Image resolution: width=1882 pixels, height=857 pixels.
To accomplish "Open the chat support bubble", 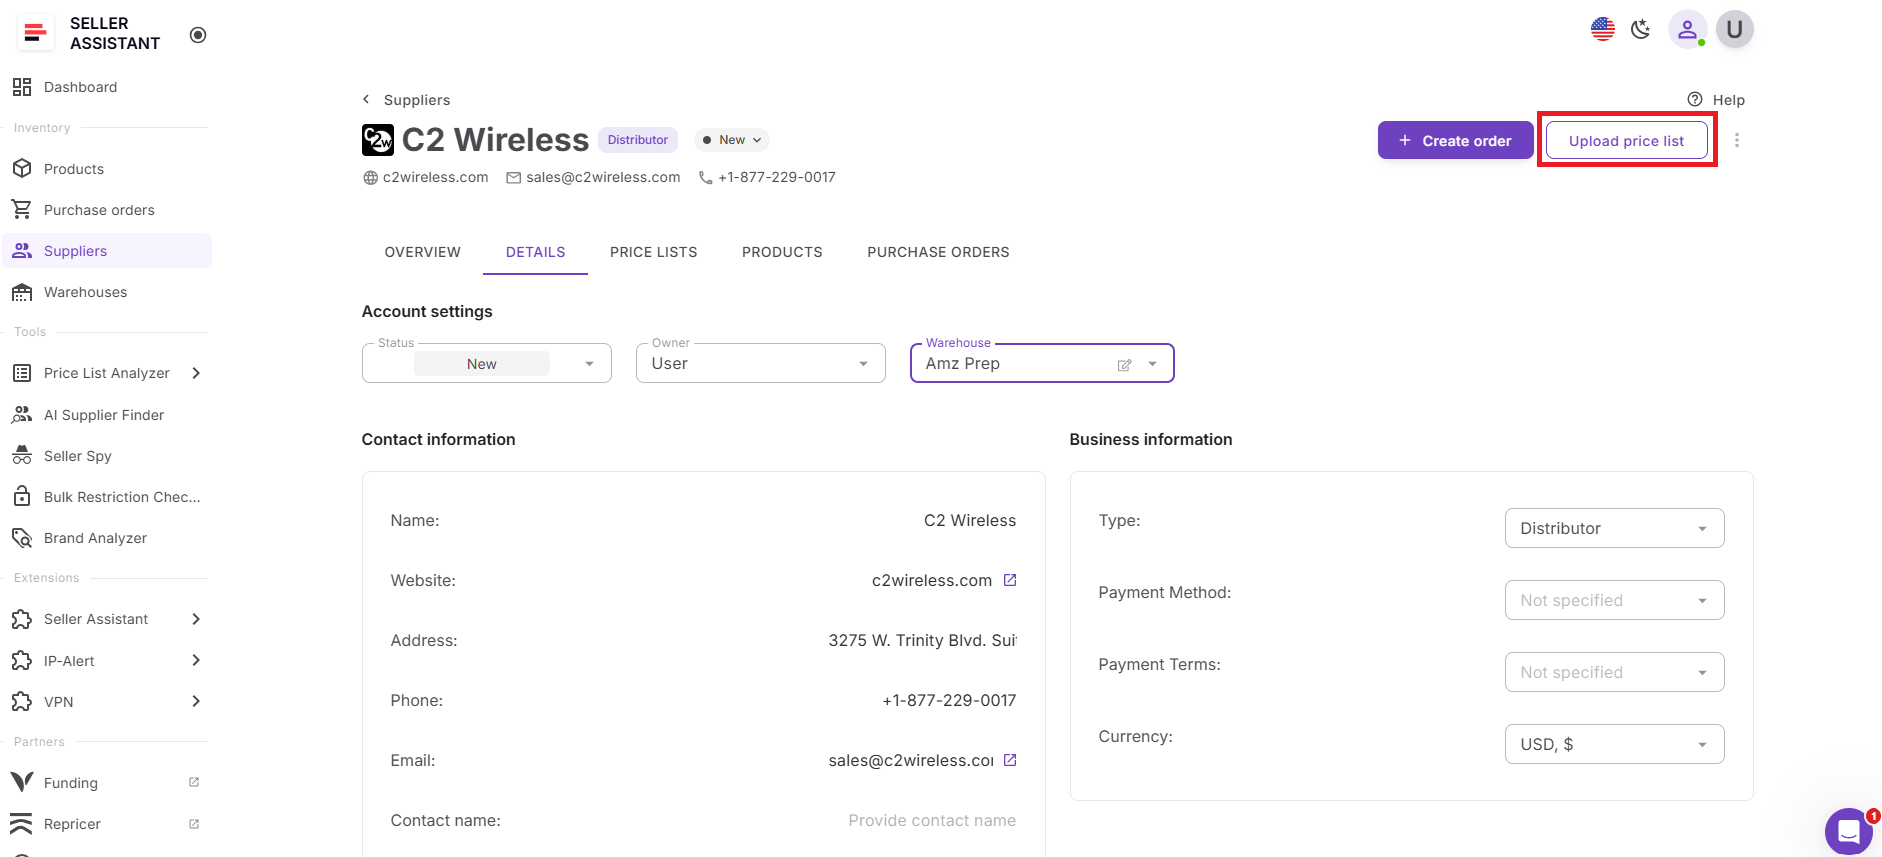I will click(1848, 831).
